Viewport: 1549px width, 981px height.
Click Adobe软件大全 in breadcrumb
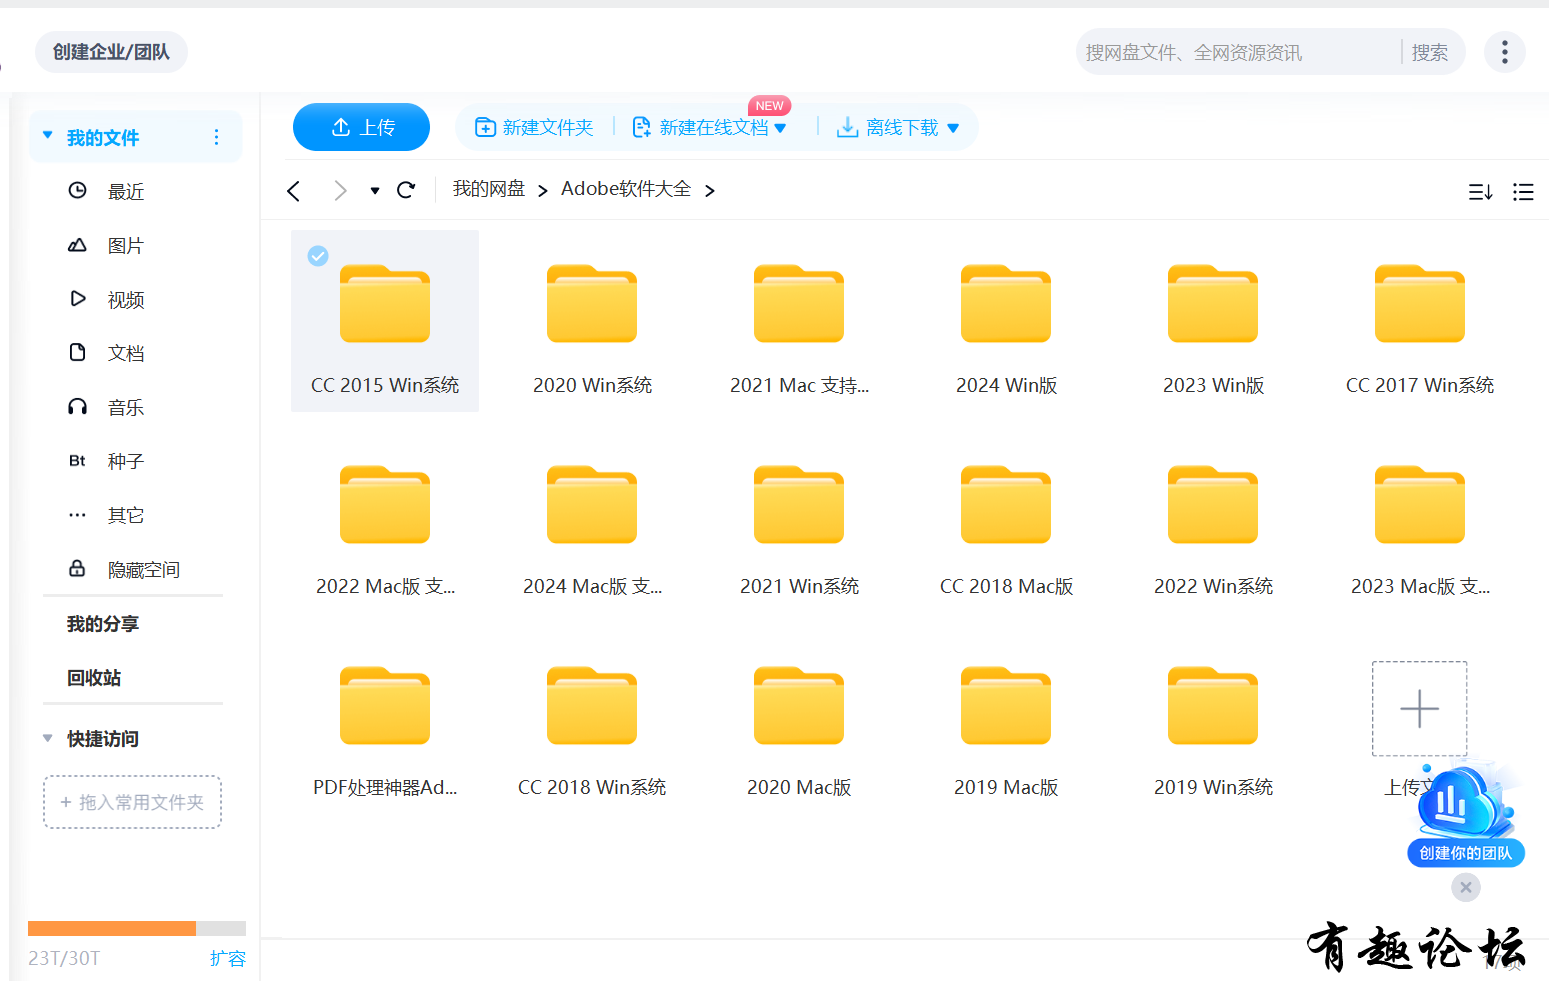(x=626, y=189)
